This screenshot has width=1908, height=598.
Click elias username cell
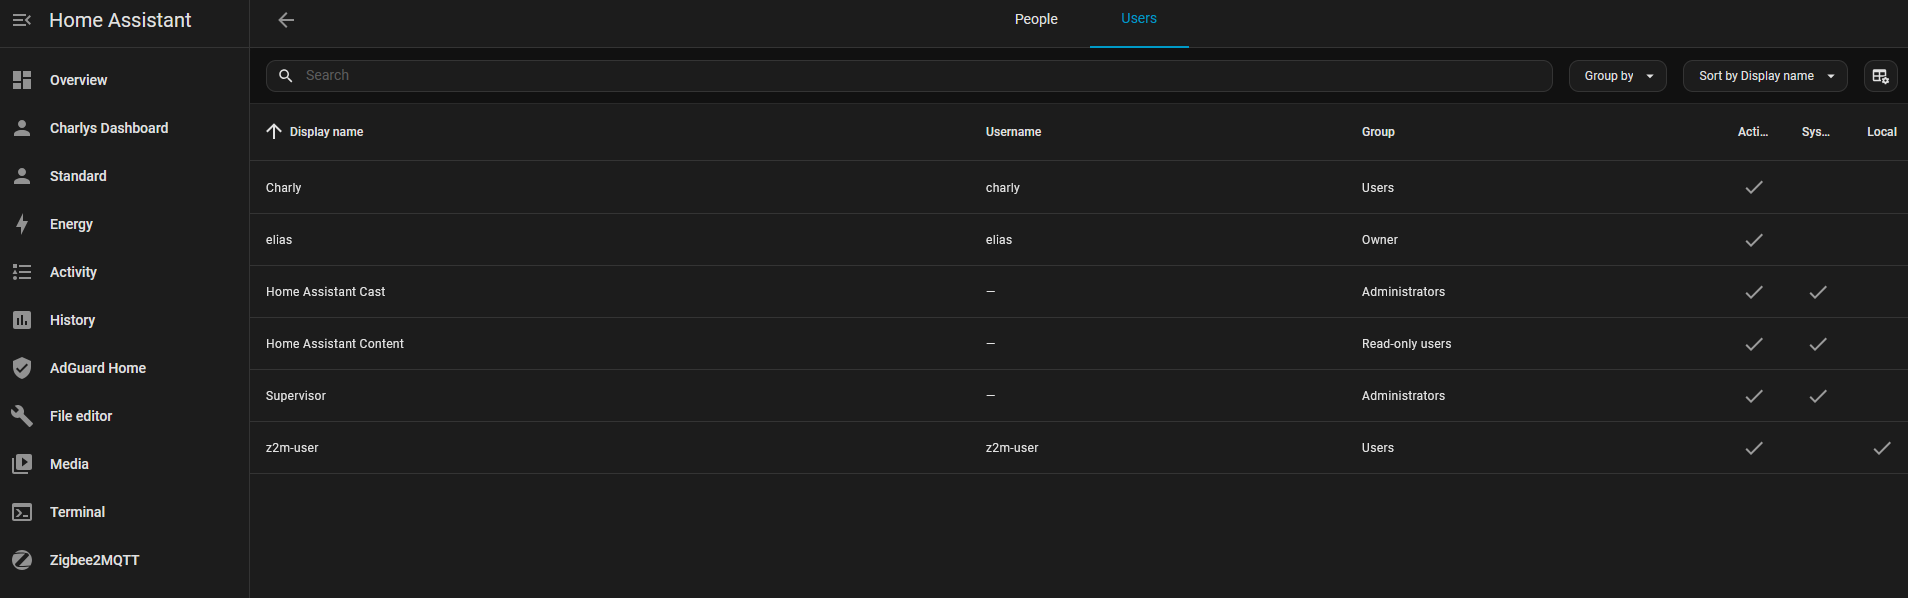tap(998, 240)
